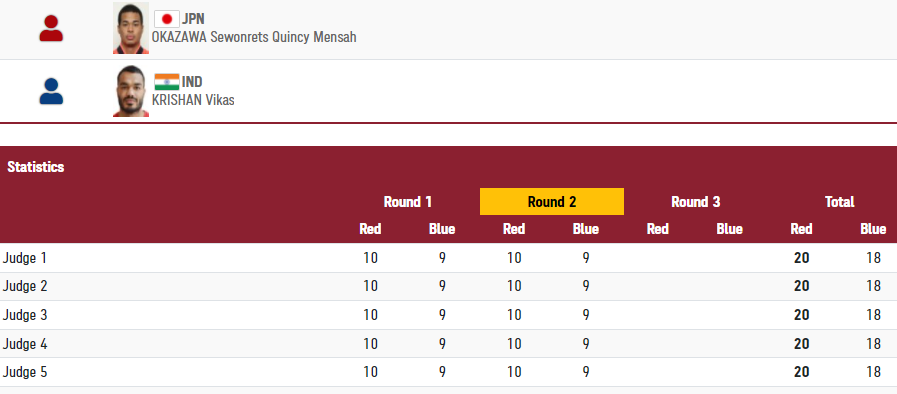Click the India flag icon
The width and height of the screenshot is (897, 394).
[166, 82]
